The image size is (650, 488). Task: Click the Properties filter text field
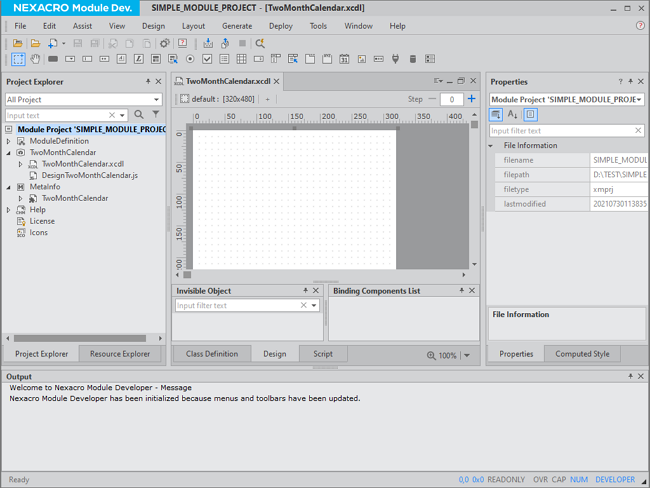click(560, 131)
